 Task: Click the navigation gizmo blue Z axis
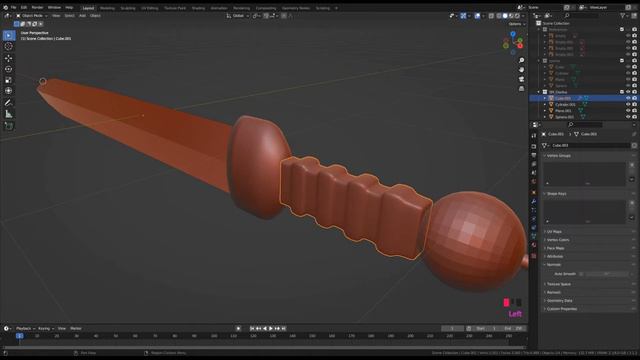(x=513, y=34)
